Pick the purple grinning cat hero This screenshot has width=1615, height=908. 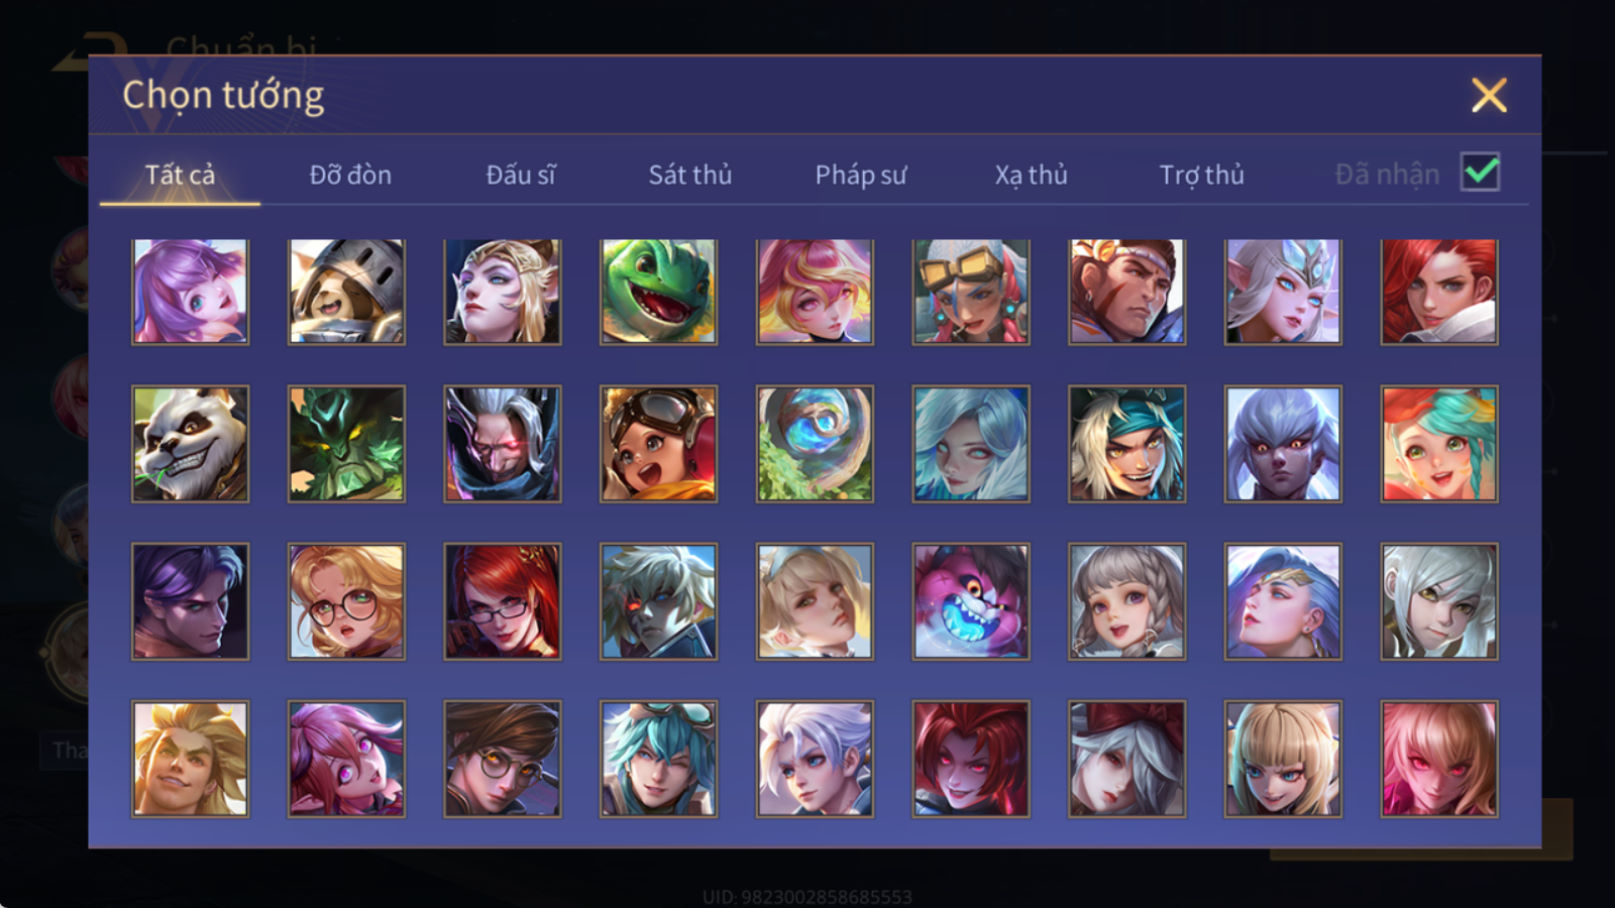click(970, 601)
